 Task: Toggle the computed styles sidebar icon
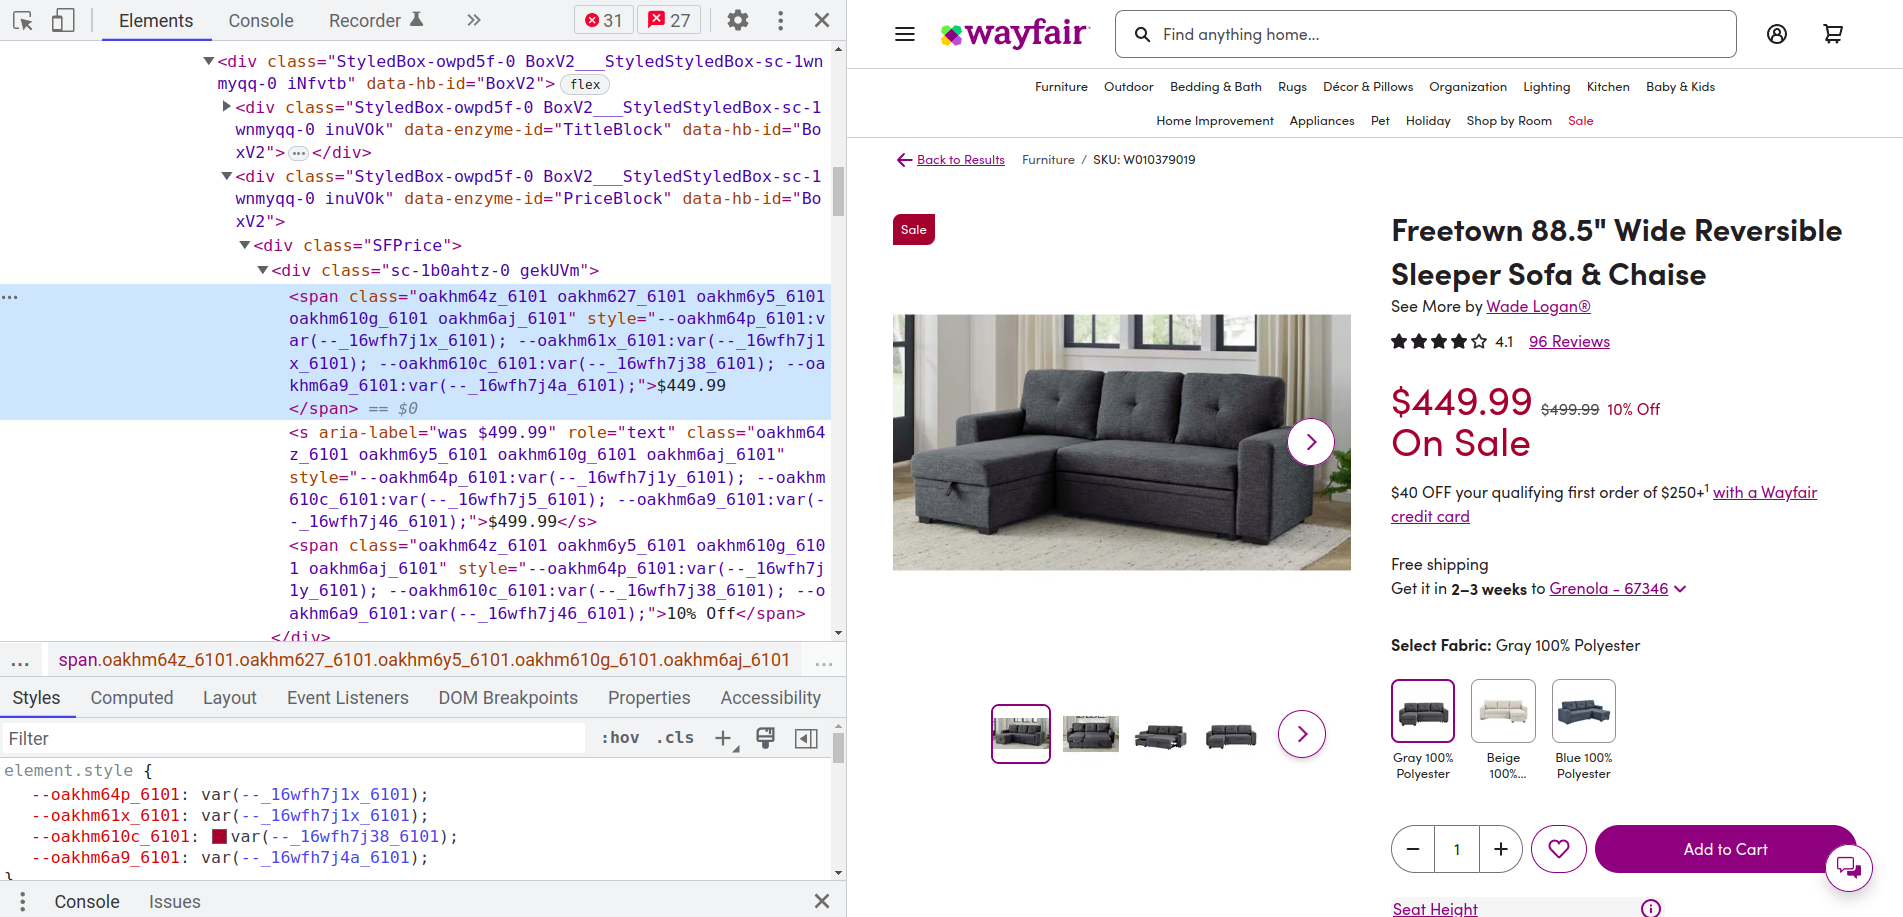(x=806, y=738)
